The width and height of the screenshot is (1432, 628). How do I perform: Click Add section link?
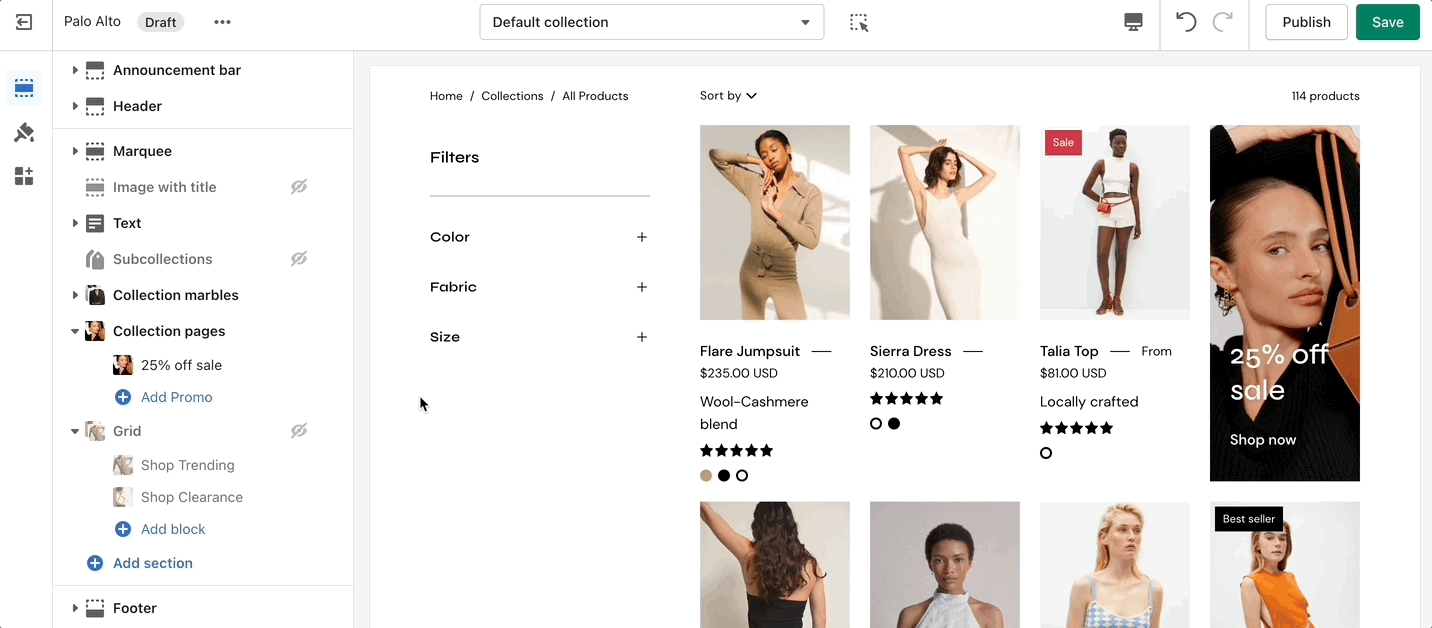tap(152, 563)
